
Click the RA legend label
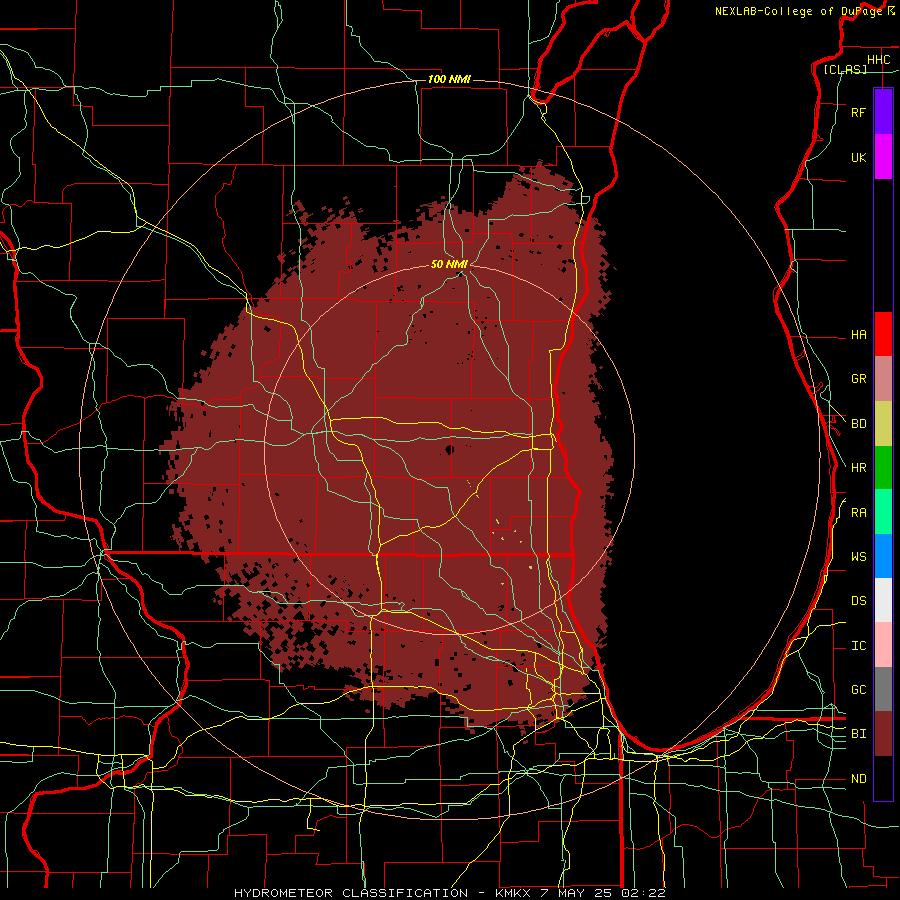[x=858, y=513]
